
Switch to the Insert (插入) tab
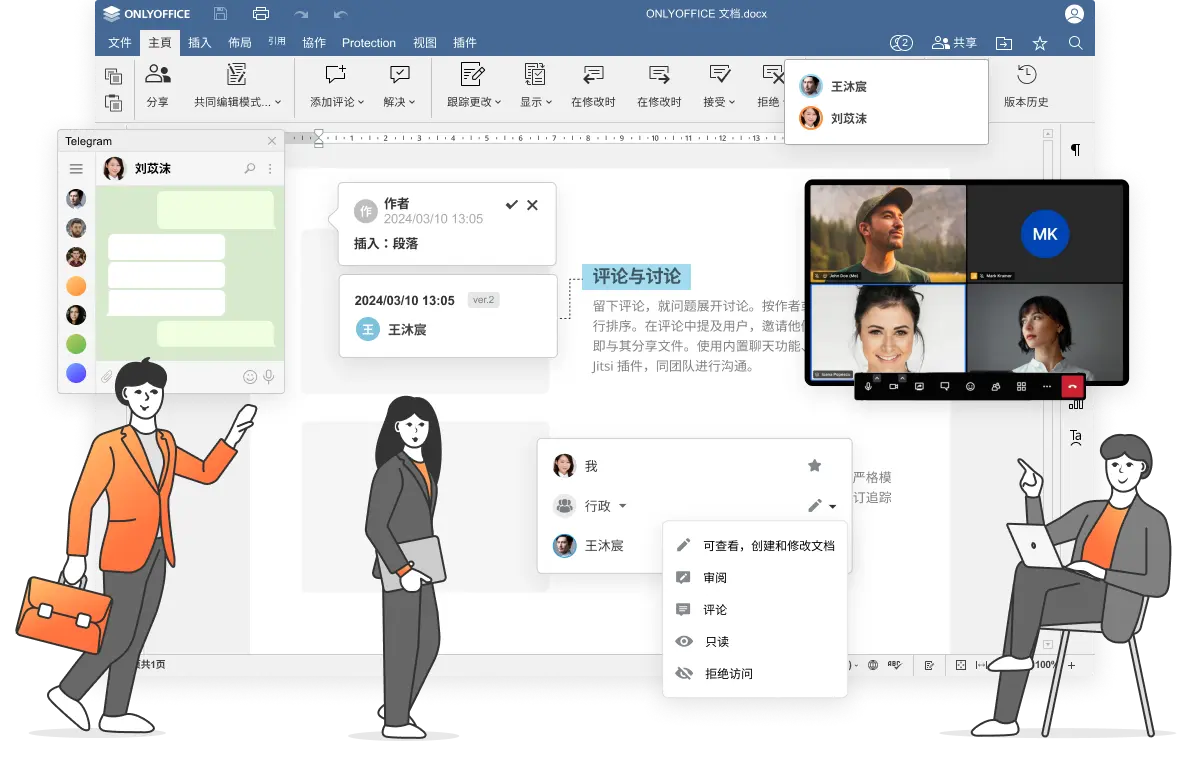200,43
